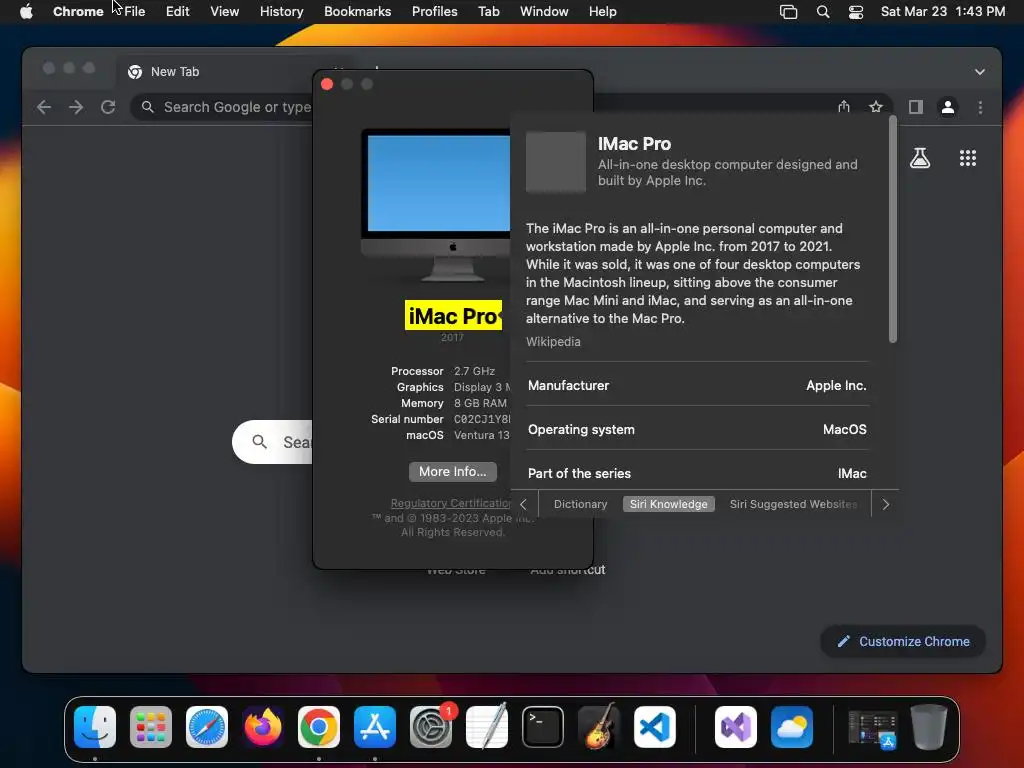The height and width of the screenshot is (768, 1024).
Task: Launch Terminal from the Dock
Action: pyautogui.click(x=543, y=727)
